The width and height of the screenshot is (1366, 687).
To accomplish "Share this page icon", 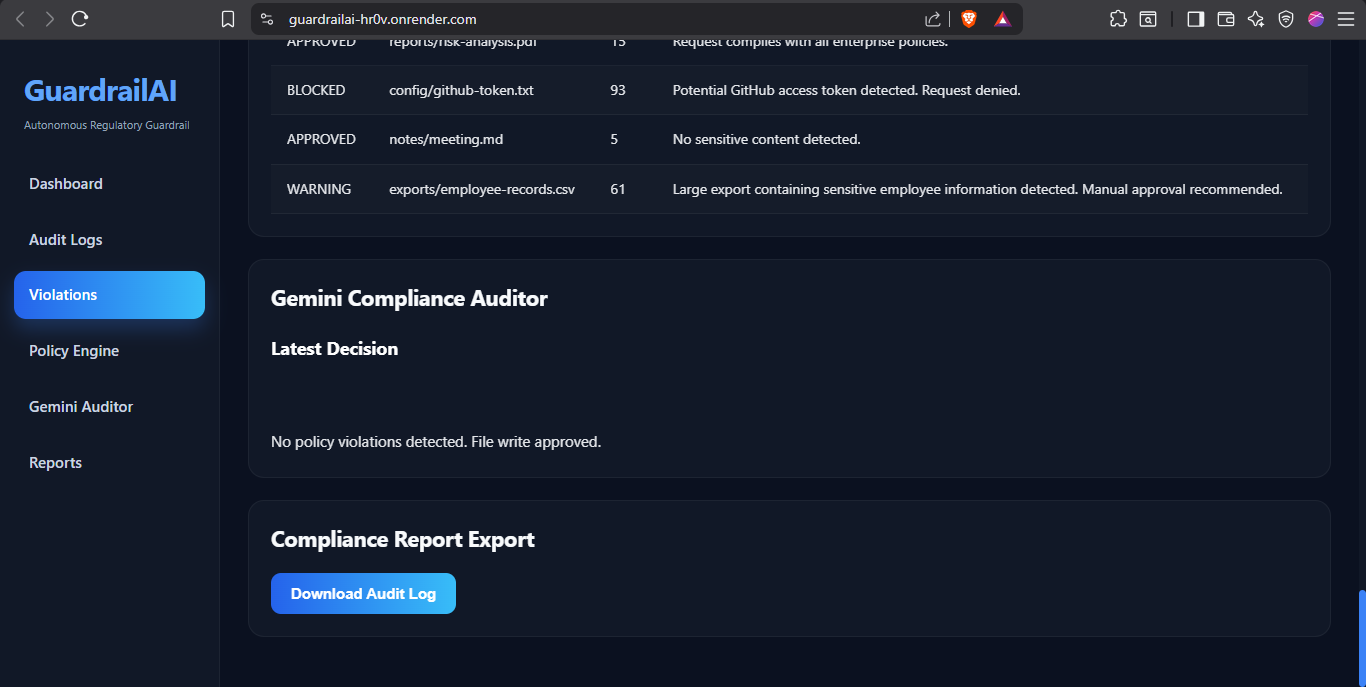I will [x=932, y=19].
